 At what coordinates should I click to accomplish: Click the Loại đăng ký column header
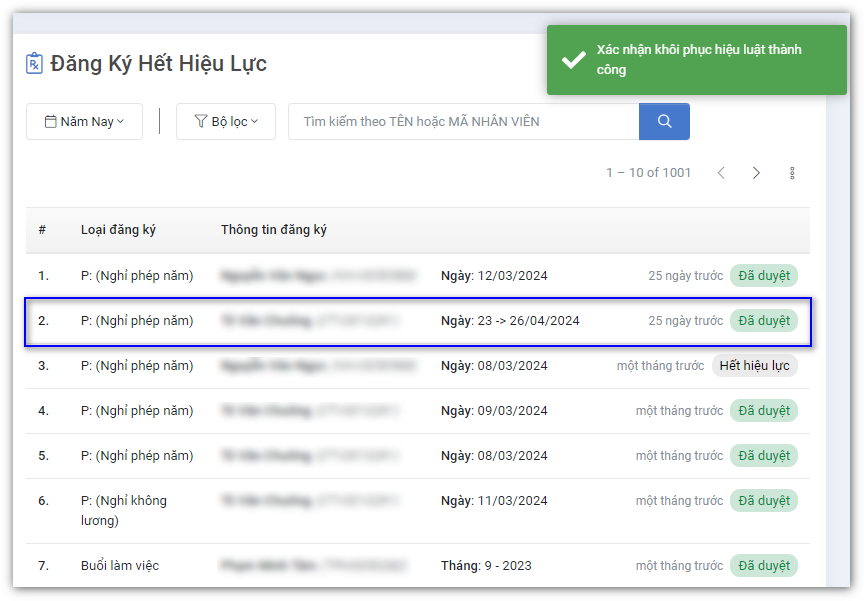[118, 230]
